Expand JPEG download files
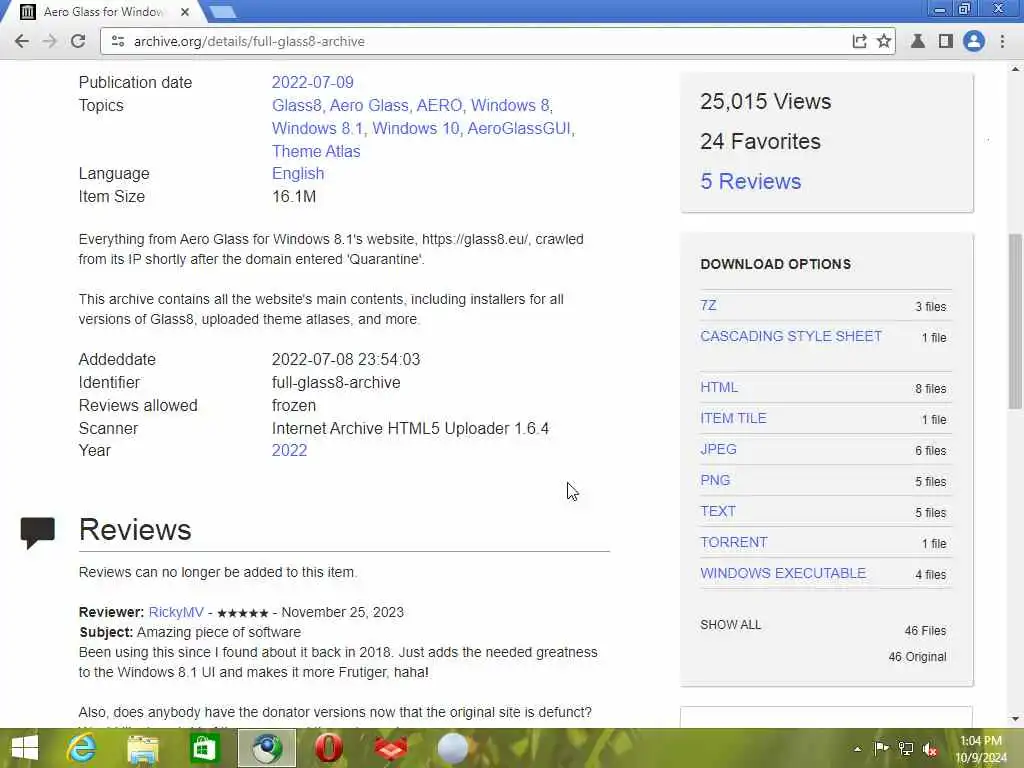 pos(718,449)
